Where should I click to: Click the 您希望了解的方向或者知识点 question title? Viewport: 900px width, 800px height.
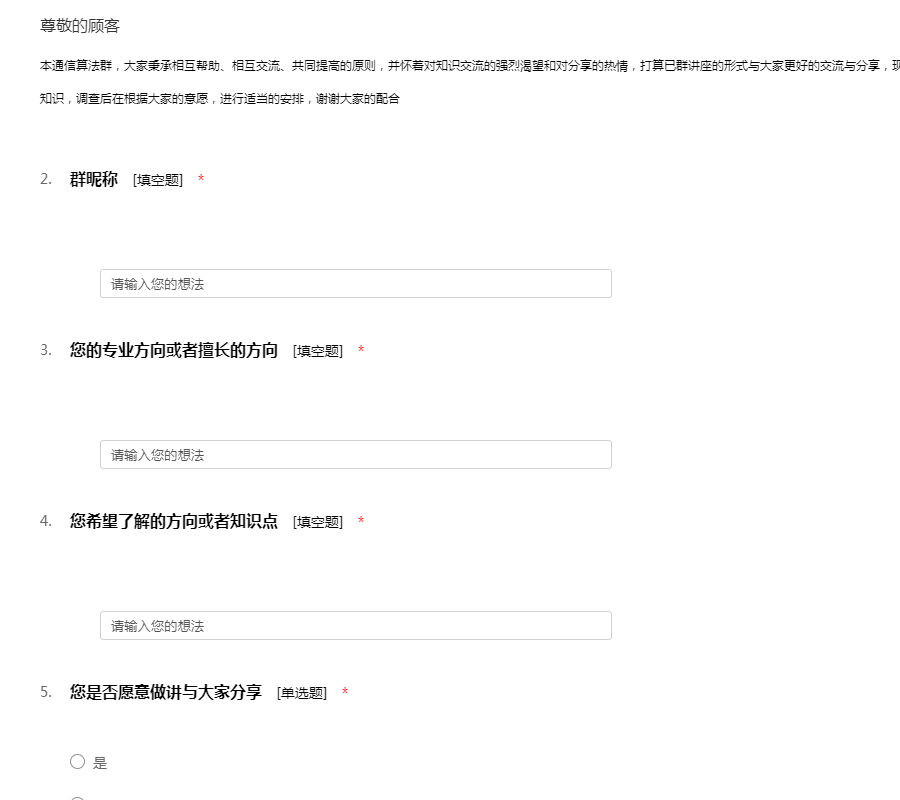(174, 521)
